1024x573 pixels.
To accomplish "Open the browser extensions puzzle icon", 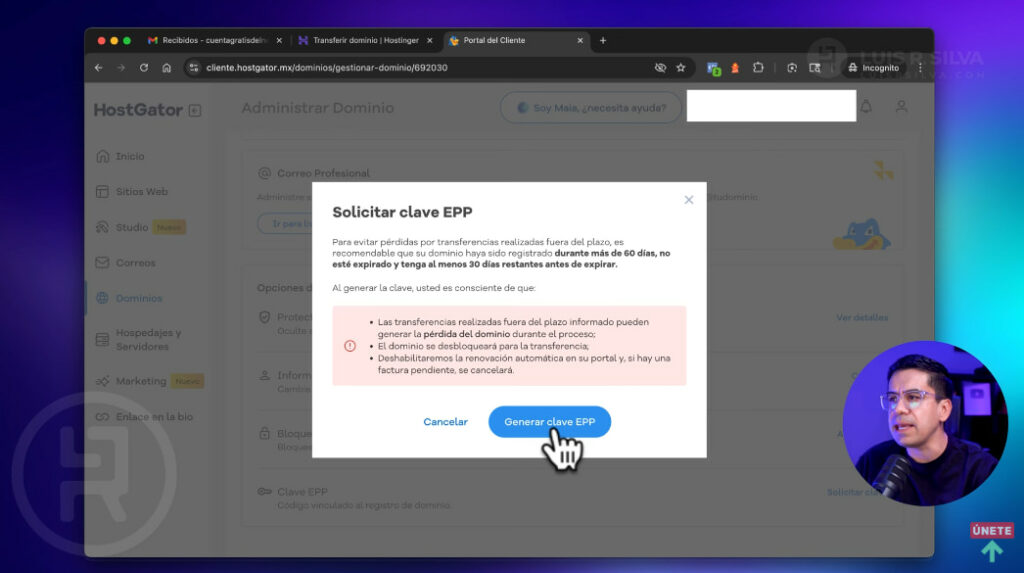I will pyautogui.click(x=758, y=67).
